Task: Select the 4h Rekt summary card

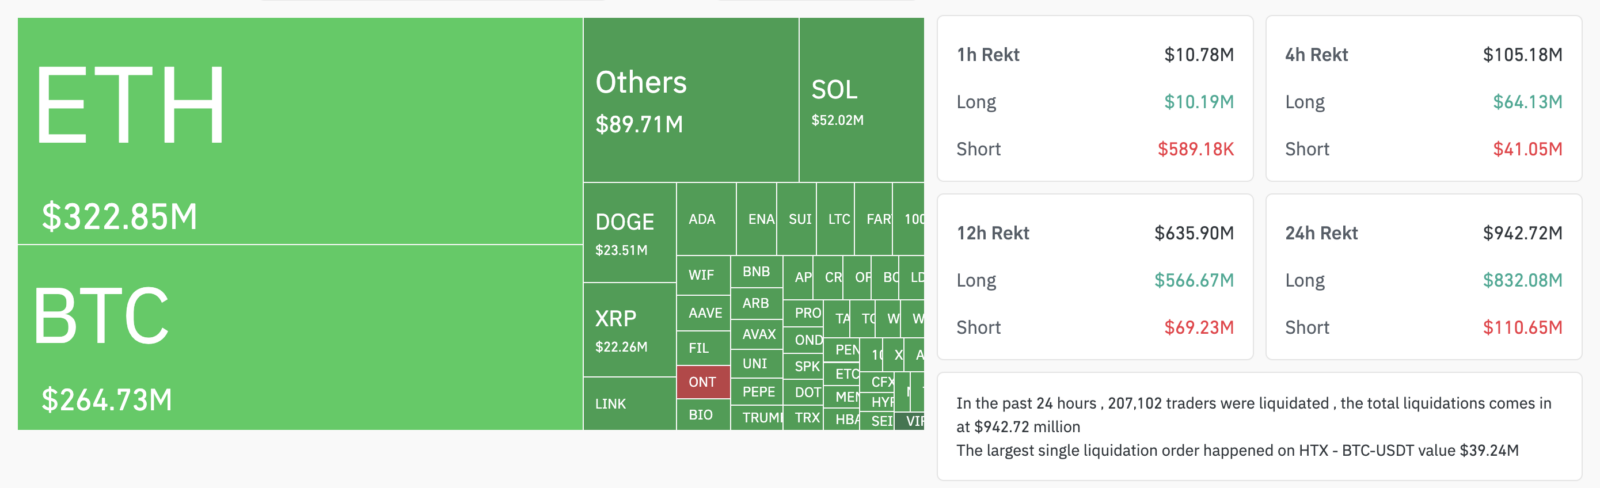Action: (1424, 99)
